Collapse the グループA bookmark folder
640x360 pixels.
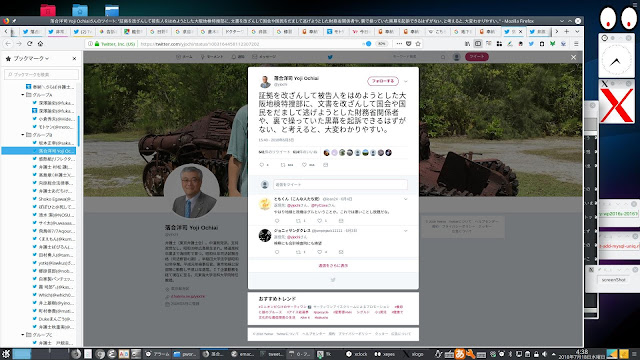coord(23,95)
